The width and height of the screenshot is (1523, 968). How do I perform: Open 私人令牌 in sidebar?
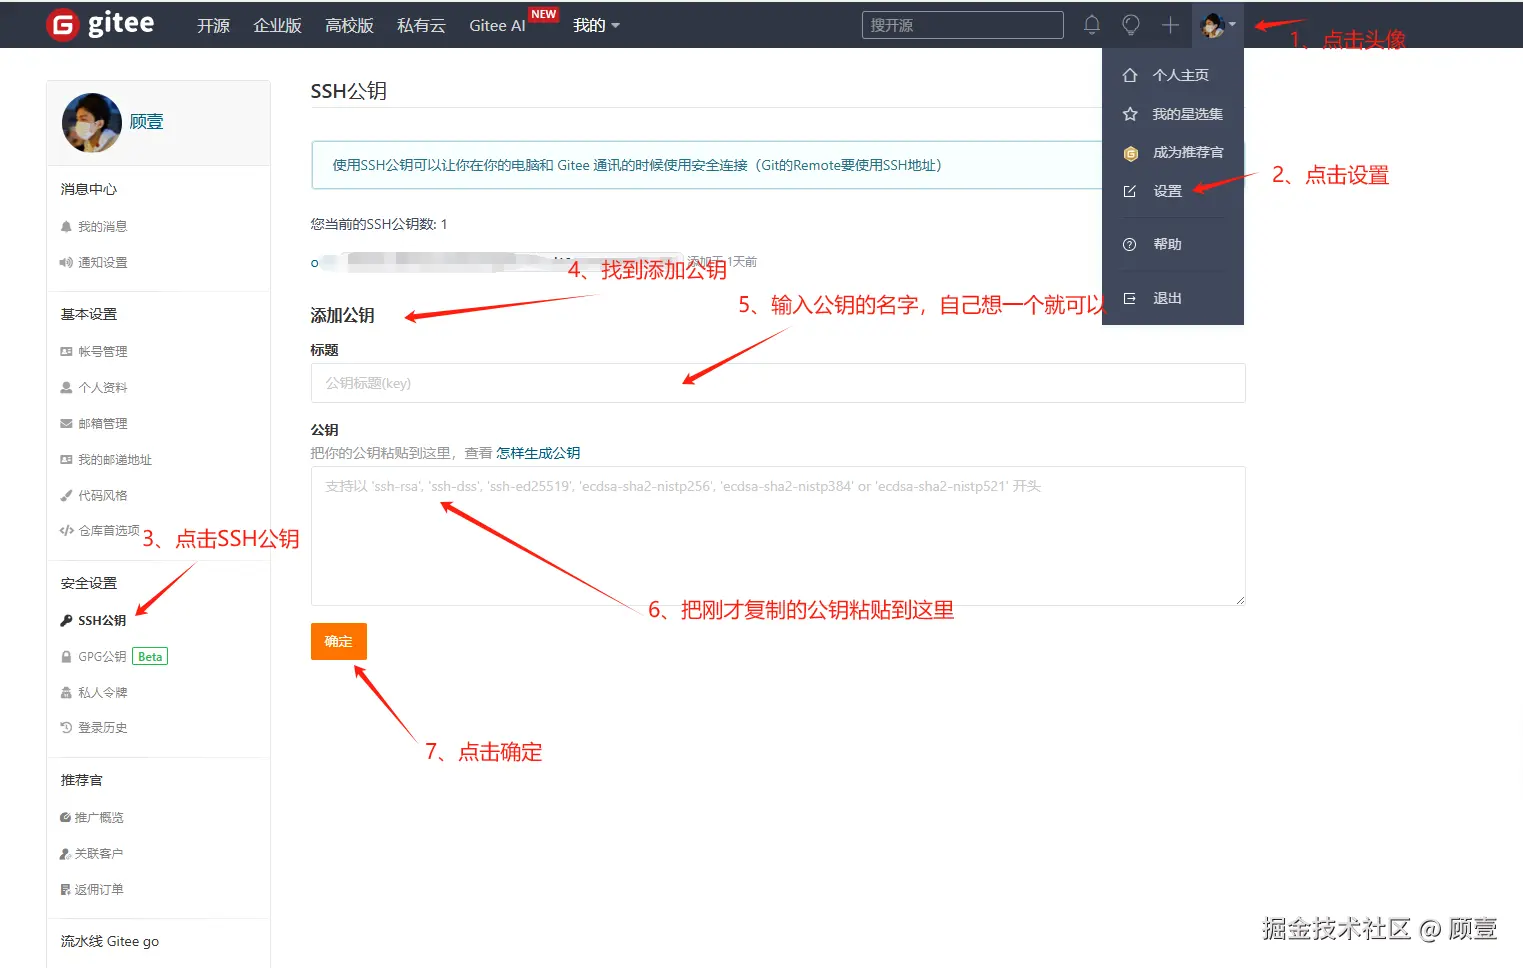tap(102, 693)
